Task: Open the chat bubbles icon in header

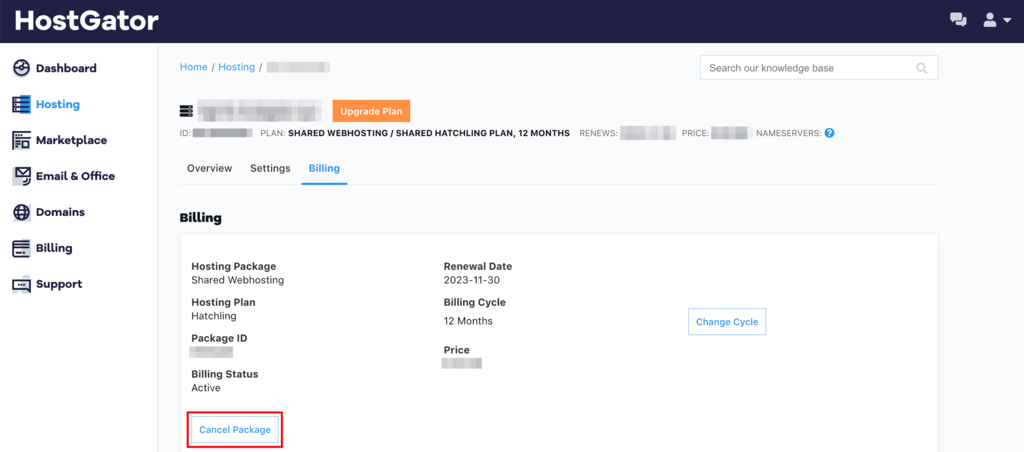Action: [958, 20]
